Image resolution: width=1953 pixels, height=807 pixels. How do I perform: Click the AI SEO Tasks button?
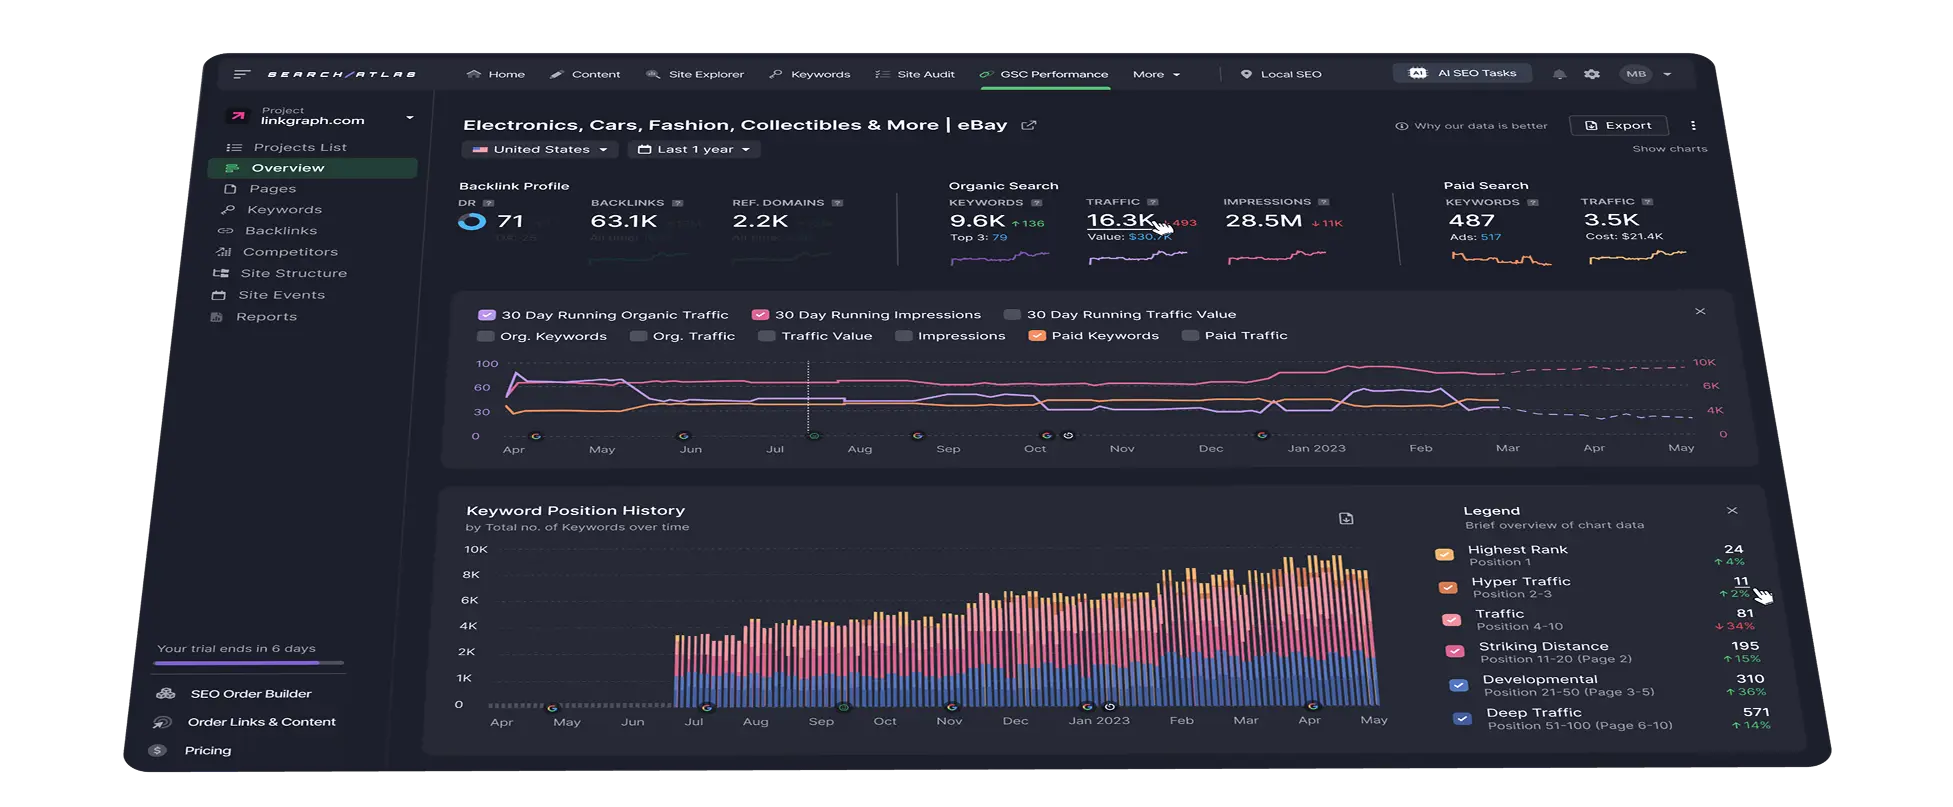1463,73
